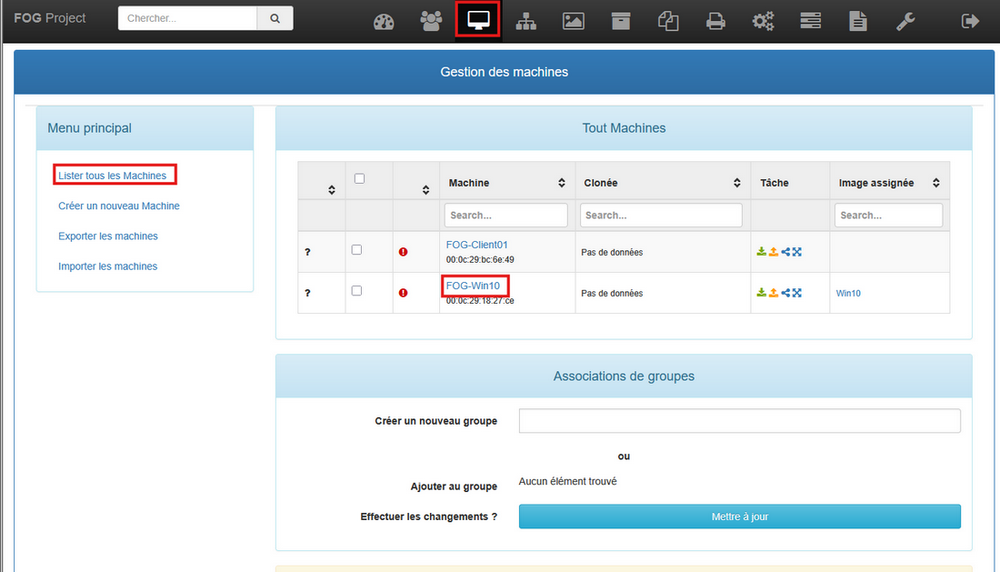The height and width of the screenshot is (572, 1000).
Task: Click orange capture arrow for FOG-Client01
Action: [773, 252]
